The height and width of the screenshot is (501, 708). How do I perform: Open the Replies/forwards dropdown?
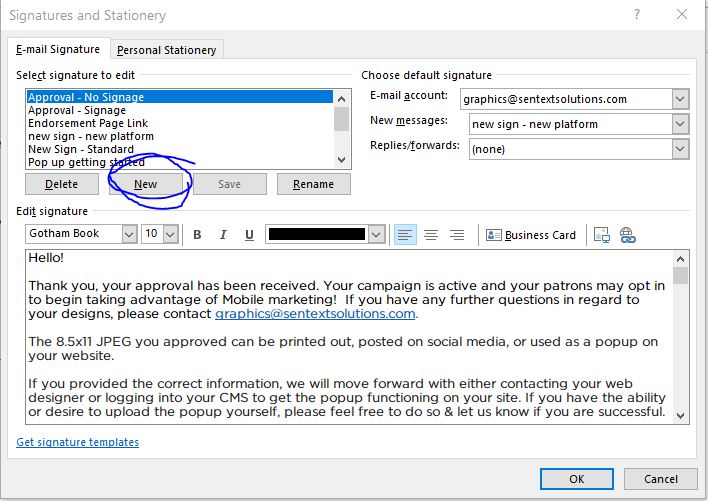(x=680, y=148)
